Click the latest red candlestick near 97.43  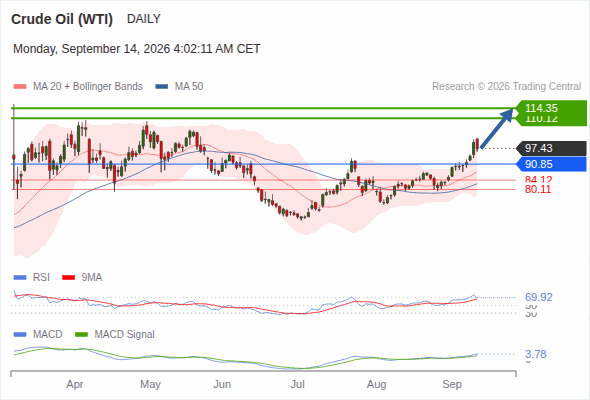pyautogui.click(x=477, y=144)
